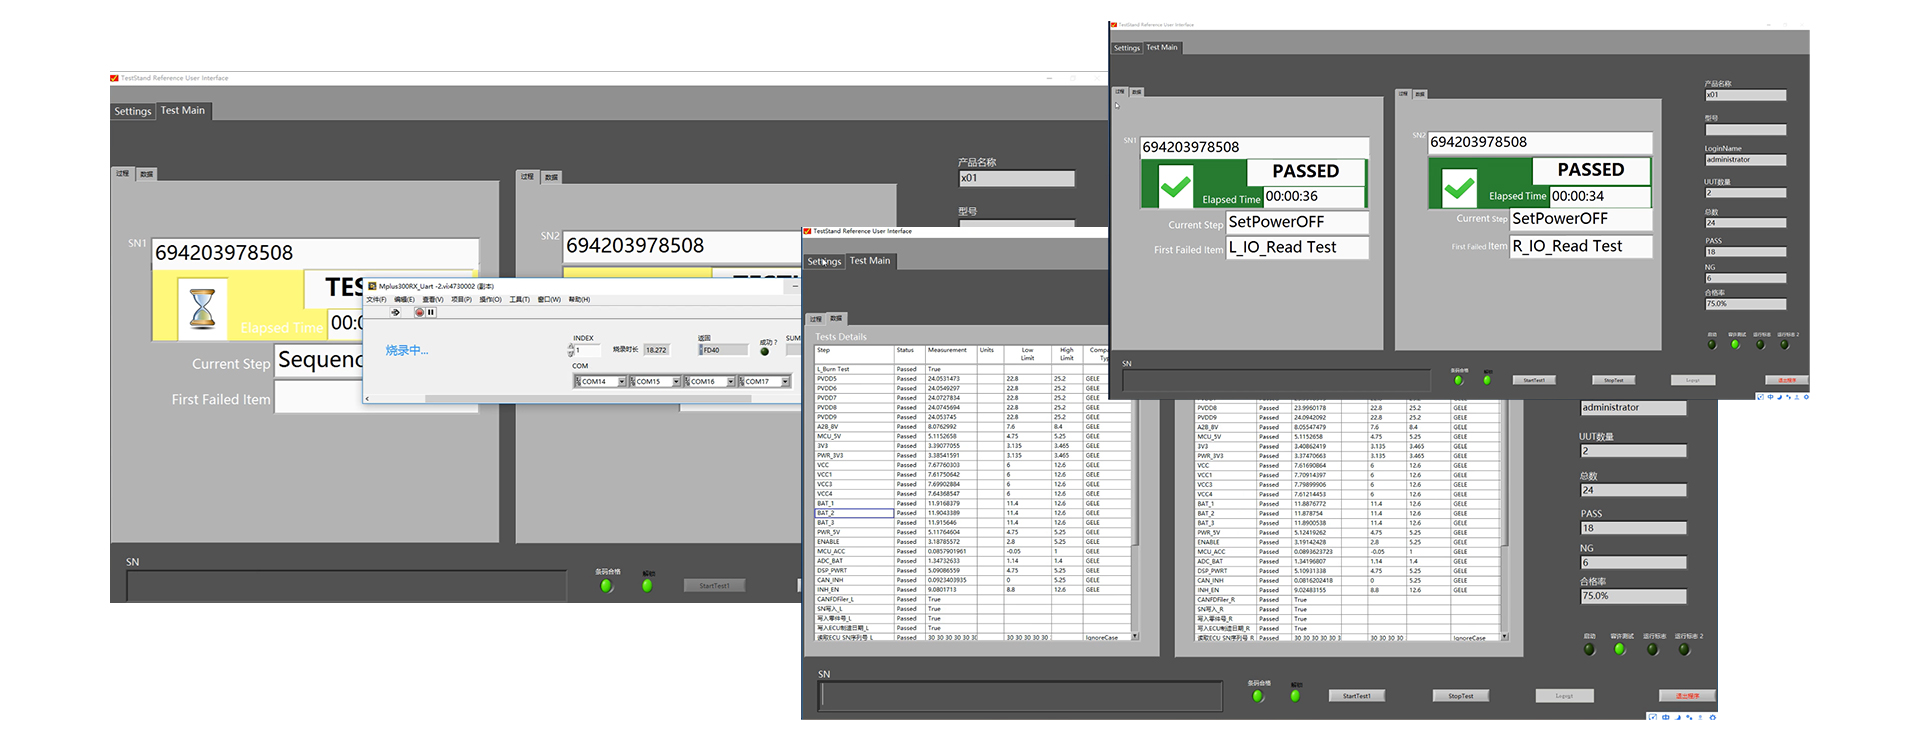Click the run arrow in the Uart toolbar

click(395, 312)
